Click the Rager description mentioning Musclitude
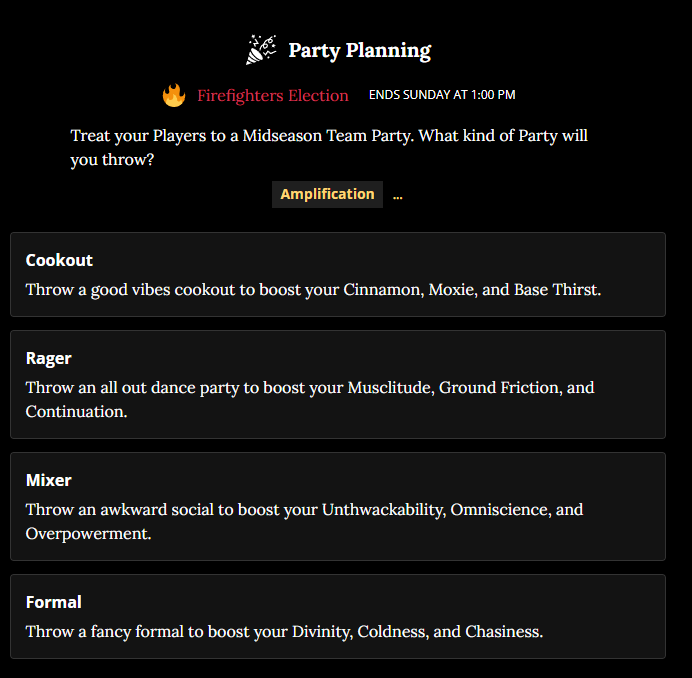The height and width of the screenshot is (678, 692). (x=310, y=399)
